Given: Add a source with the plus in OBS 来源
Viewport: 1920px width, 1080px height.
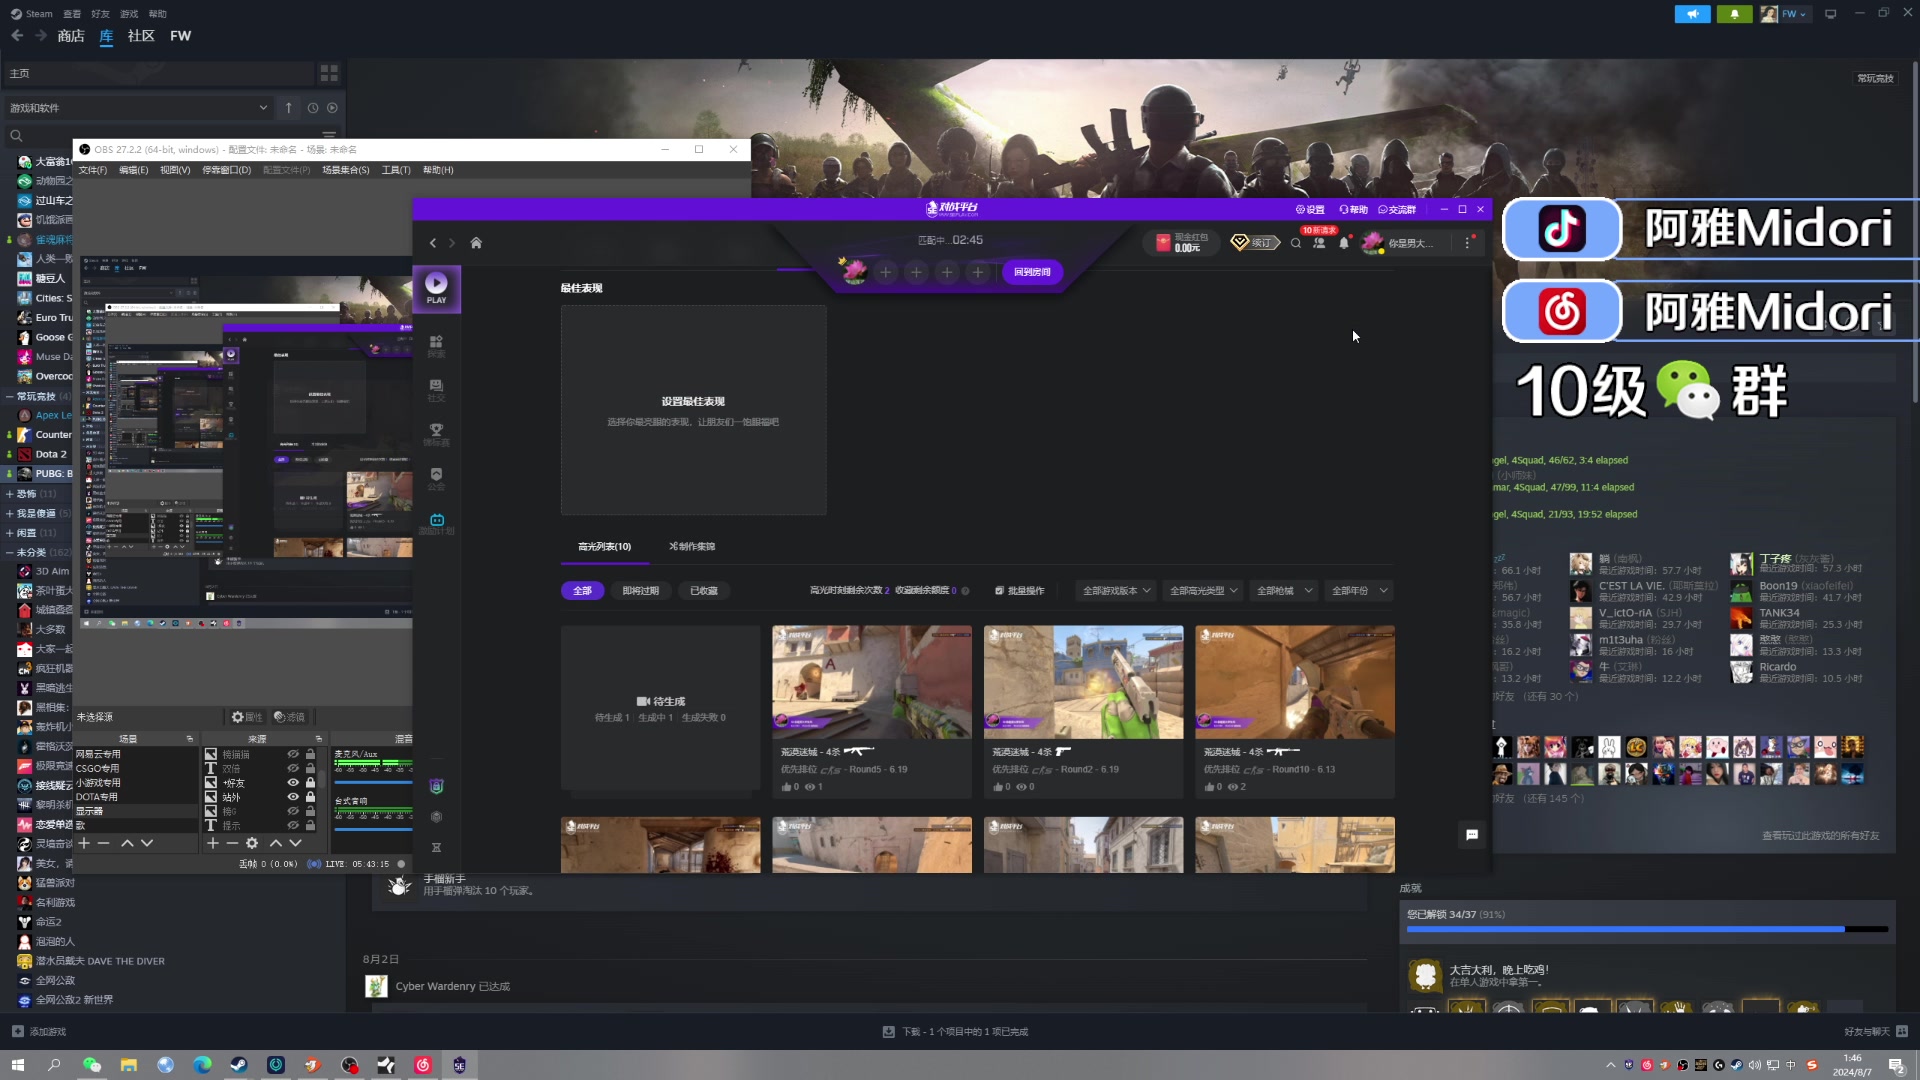Looking at the screenshot, I should coord(212,843).
